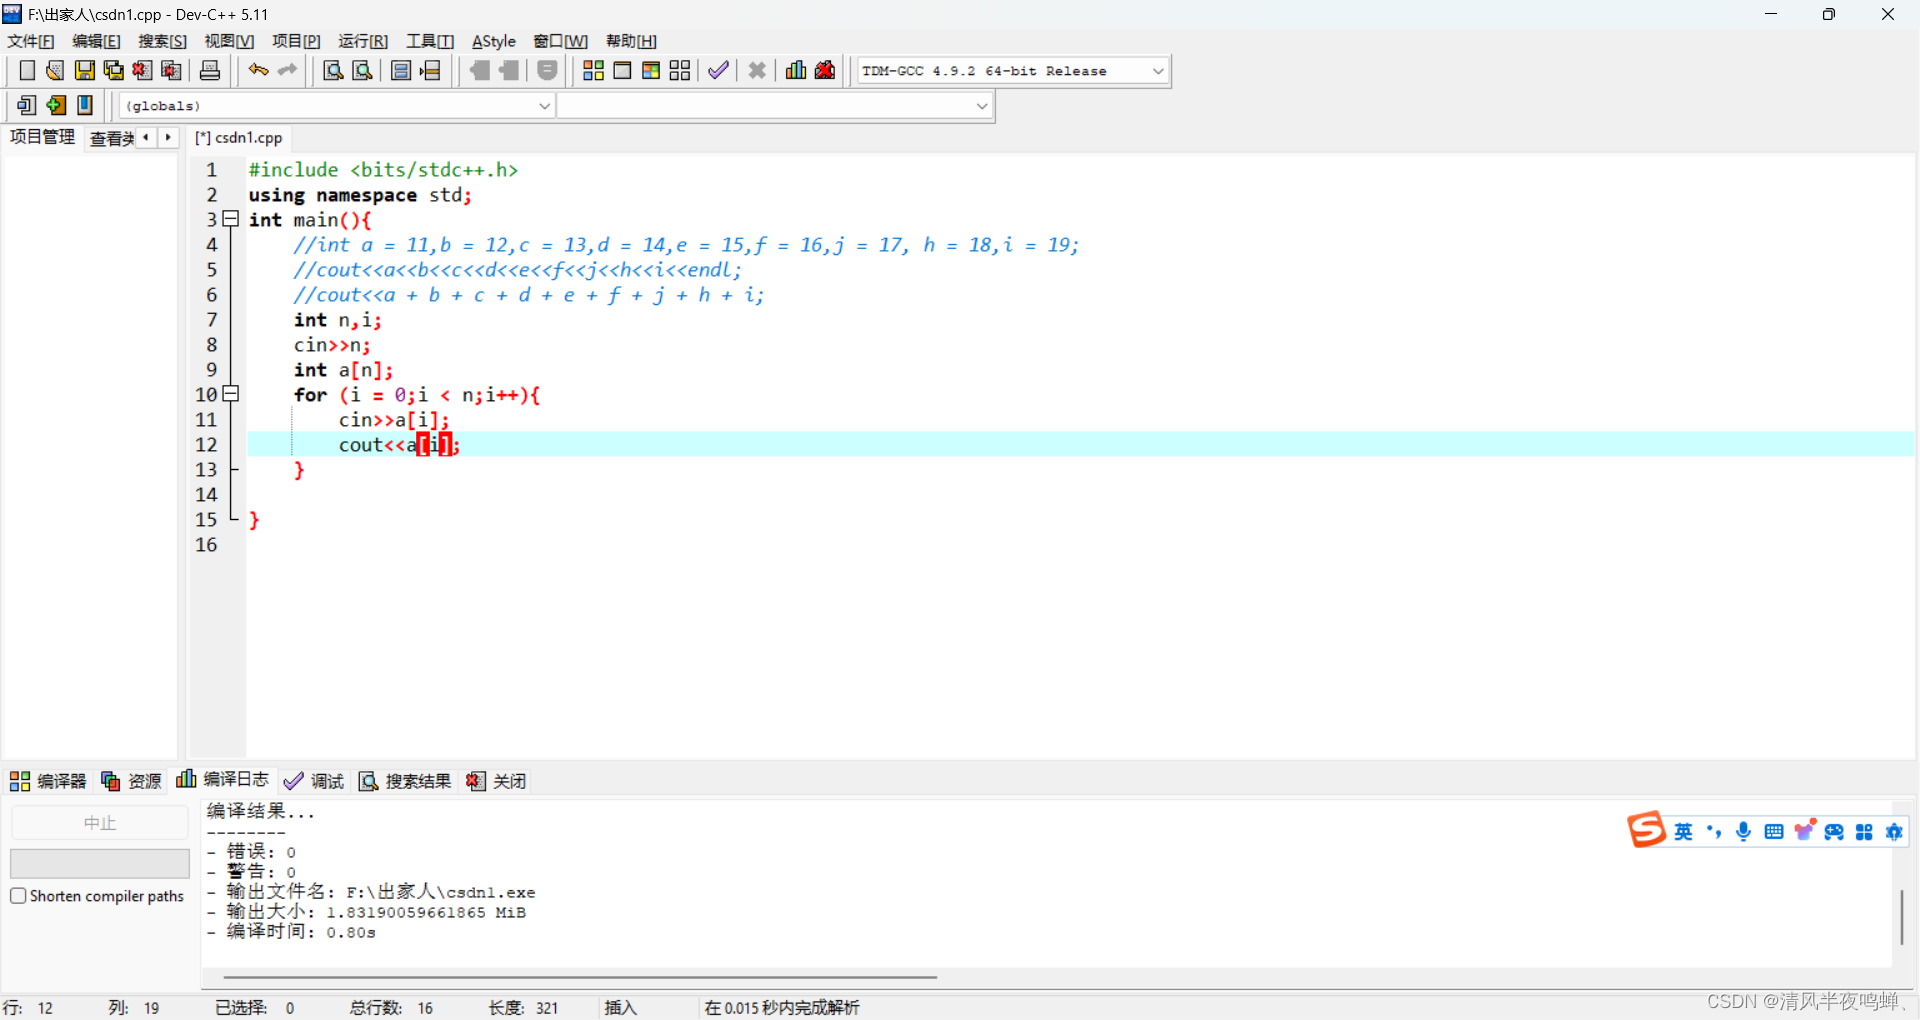Run the program toolbar icon
1920x1020 pixels.
[622, 70]
